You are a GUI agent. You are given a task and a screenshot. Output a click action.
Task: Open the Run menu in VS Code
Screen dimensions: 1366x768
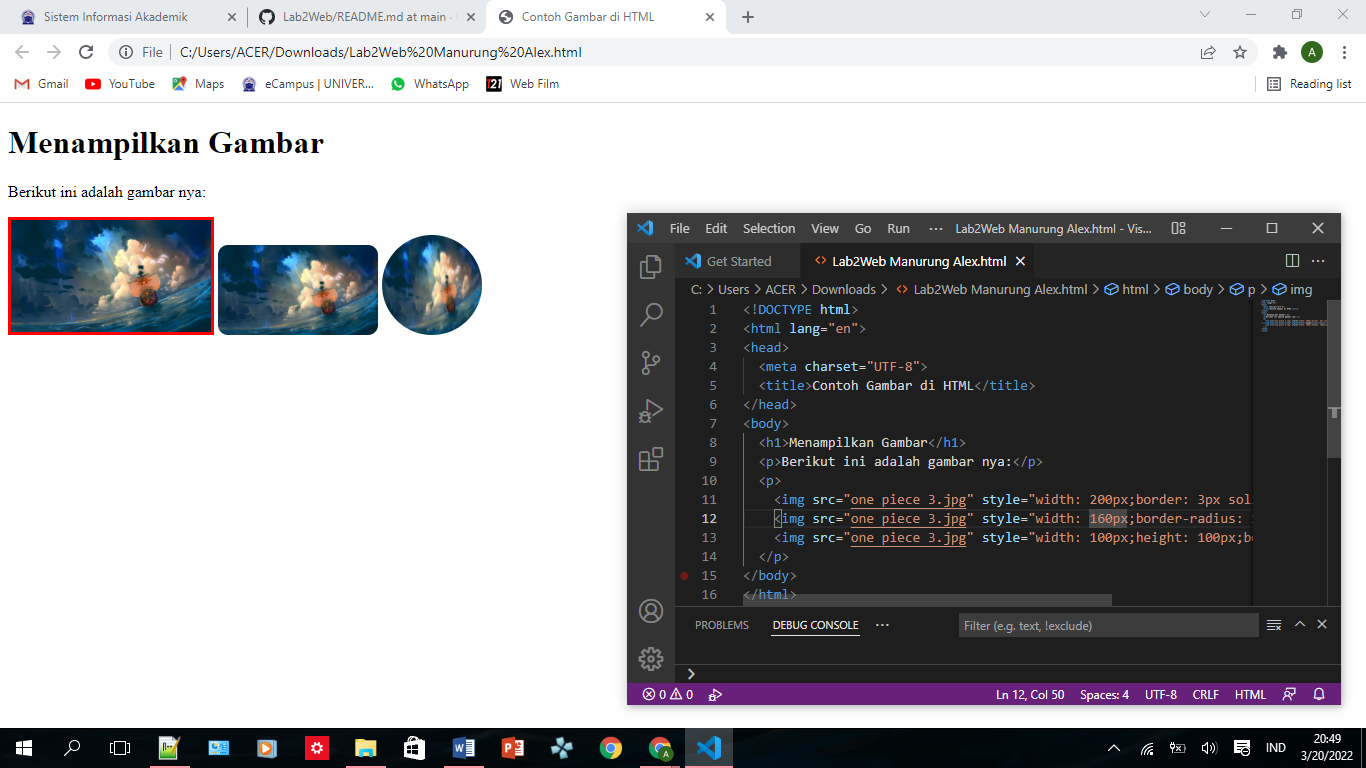click(898, 228)
